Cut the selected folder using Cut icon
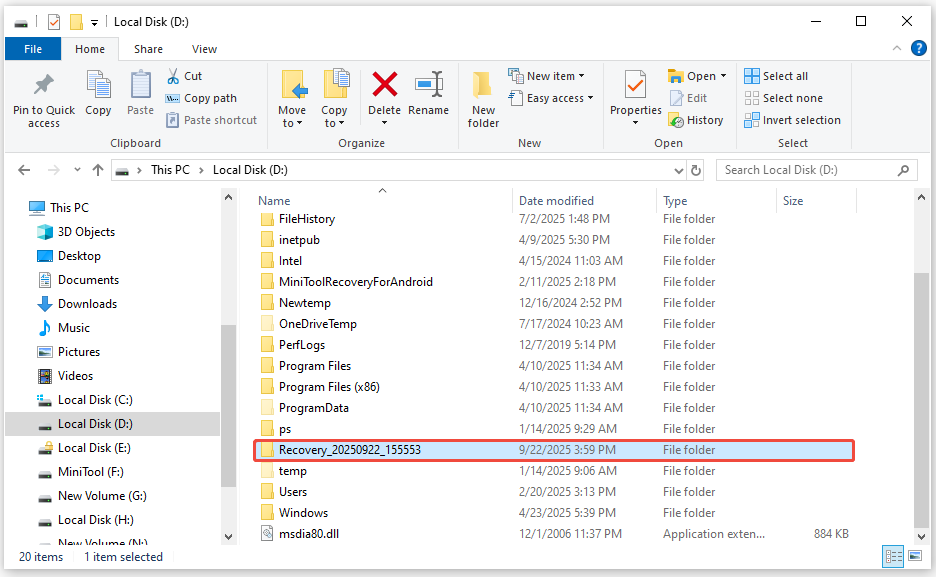 pyautogui.click(x=185, y=75)
